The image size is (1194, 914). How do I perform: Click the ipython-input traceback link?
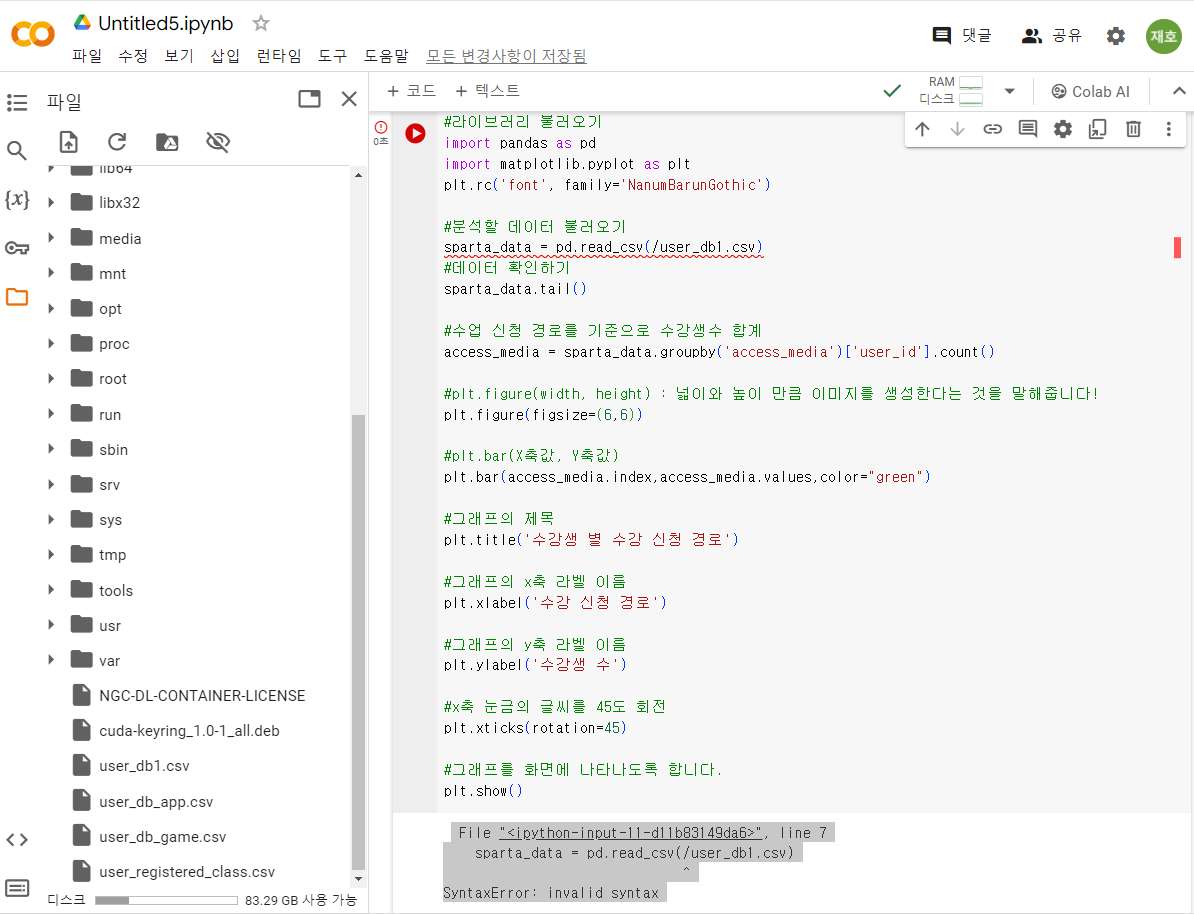[x=631, y=833]
